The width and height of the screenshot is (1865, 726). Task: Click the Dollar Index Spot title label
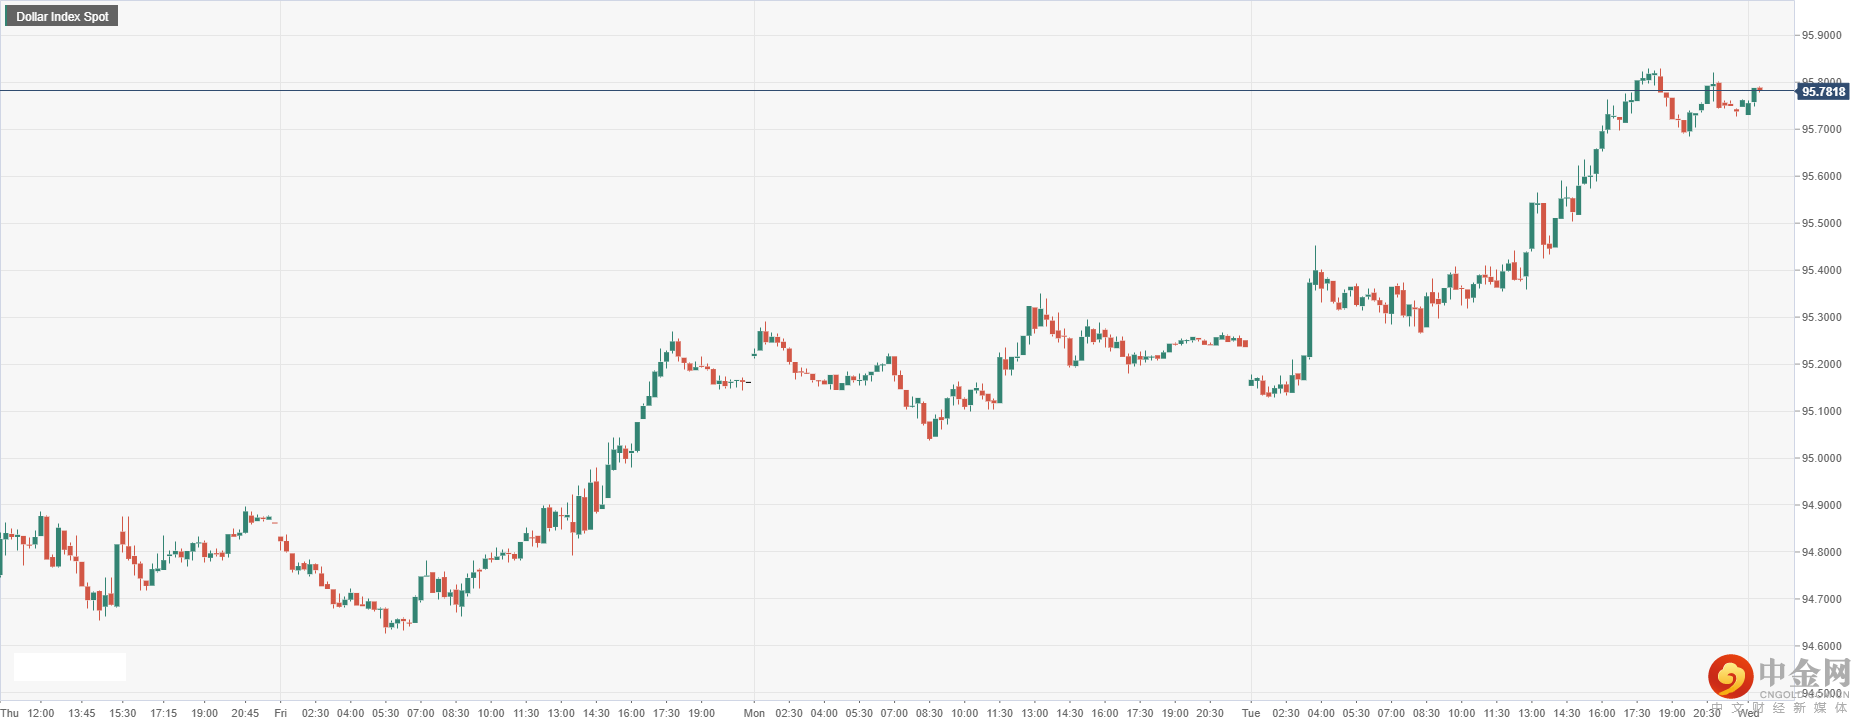click(62, 16)
